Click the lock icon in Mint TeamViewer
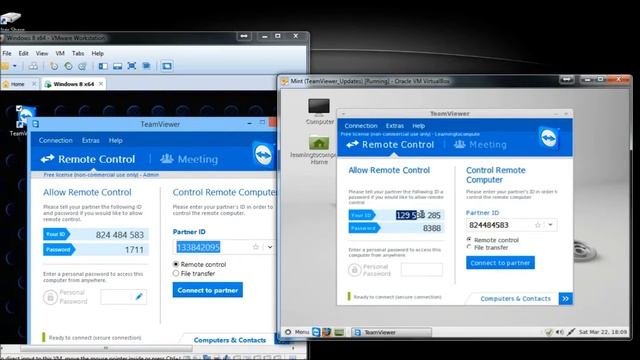The image size is (640, 360). click(x=354, y=270)
